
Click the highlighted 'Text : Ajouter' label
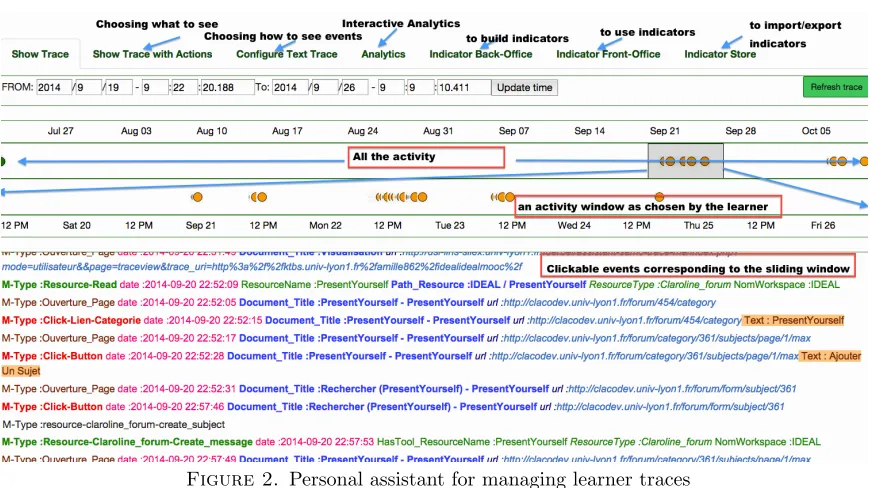coord(831,356)
